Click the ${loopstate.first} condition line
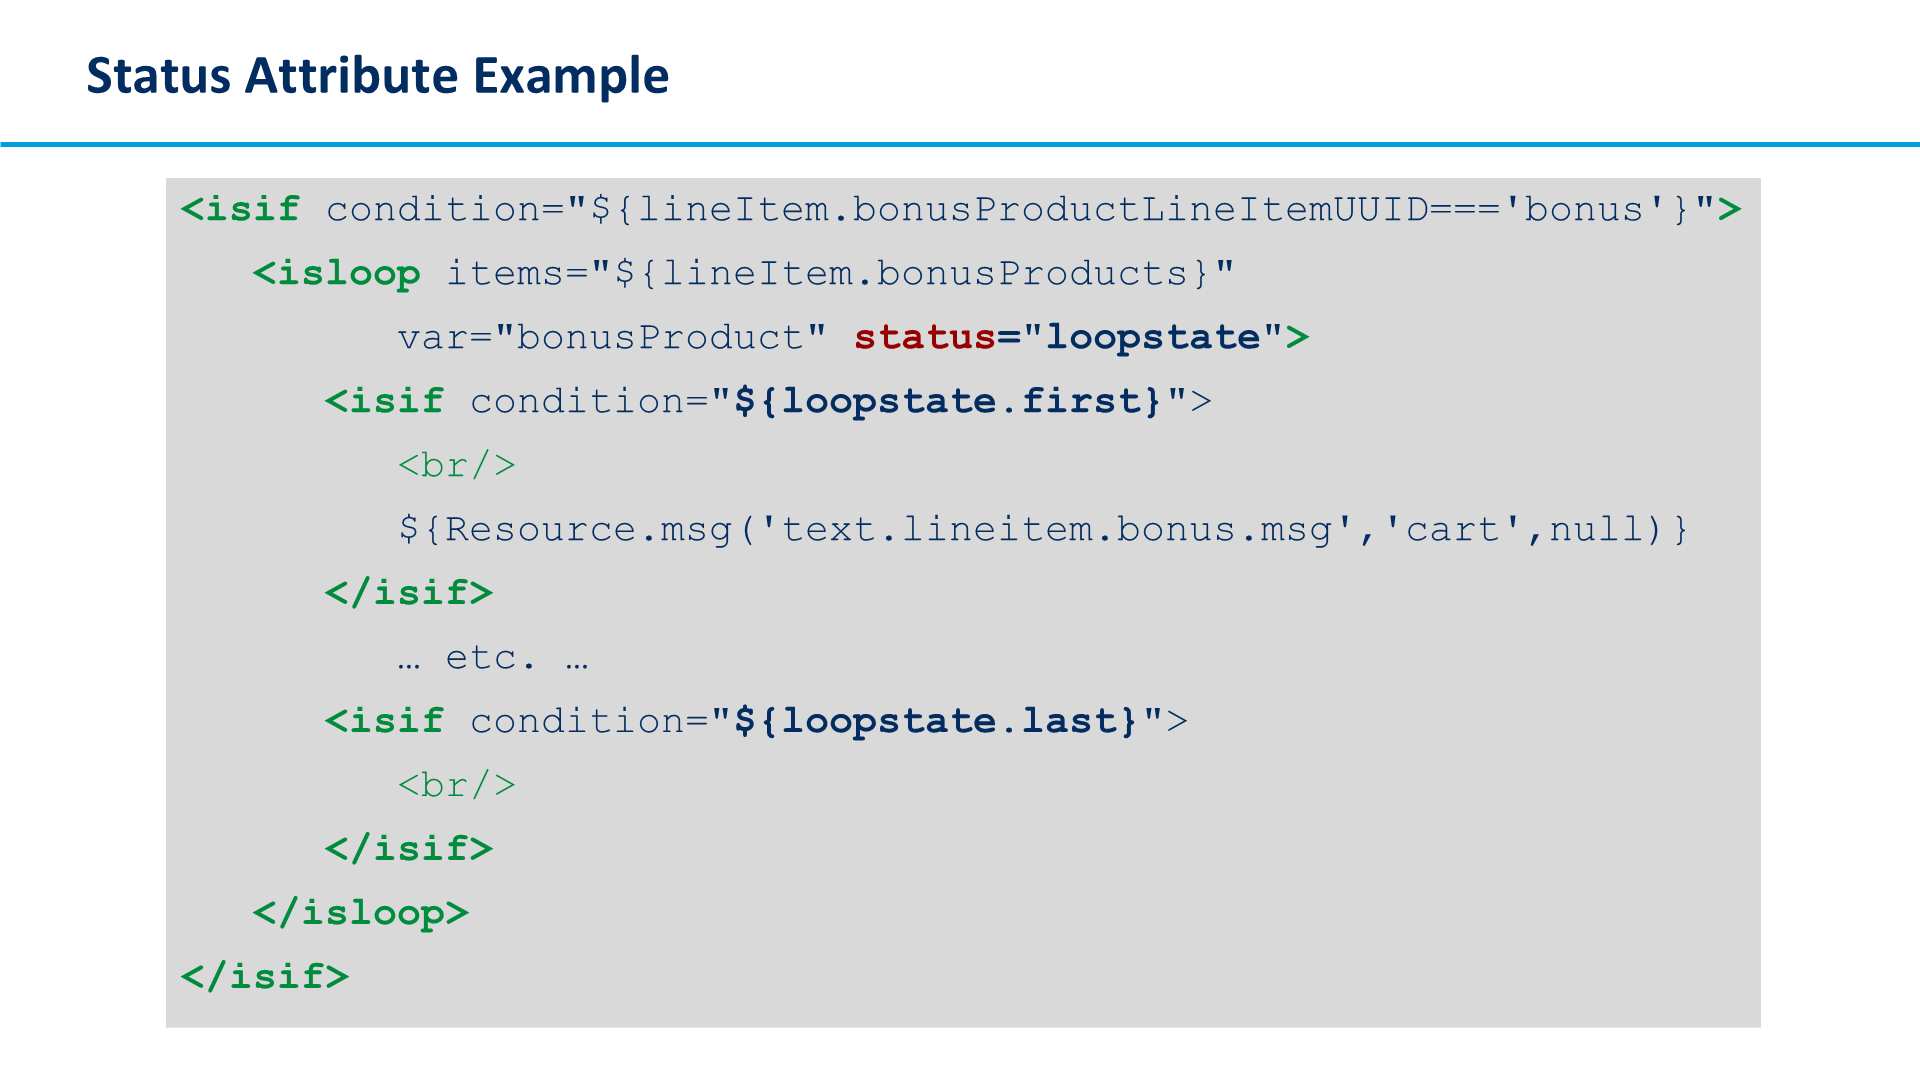The width and height of the screenshot is (1920, 1080). pyautogui.click(x=768, y=401)
